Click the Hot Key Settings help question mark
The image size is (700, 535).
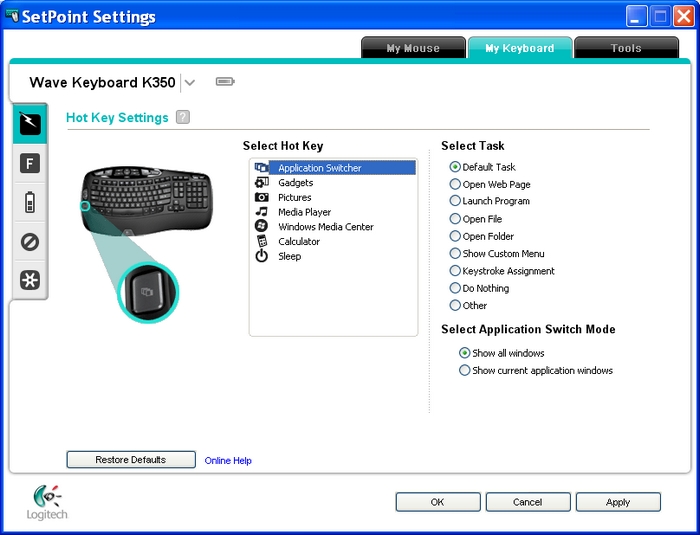(x=183, y=117)
